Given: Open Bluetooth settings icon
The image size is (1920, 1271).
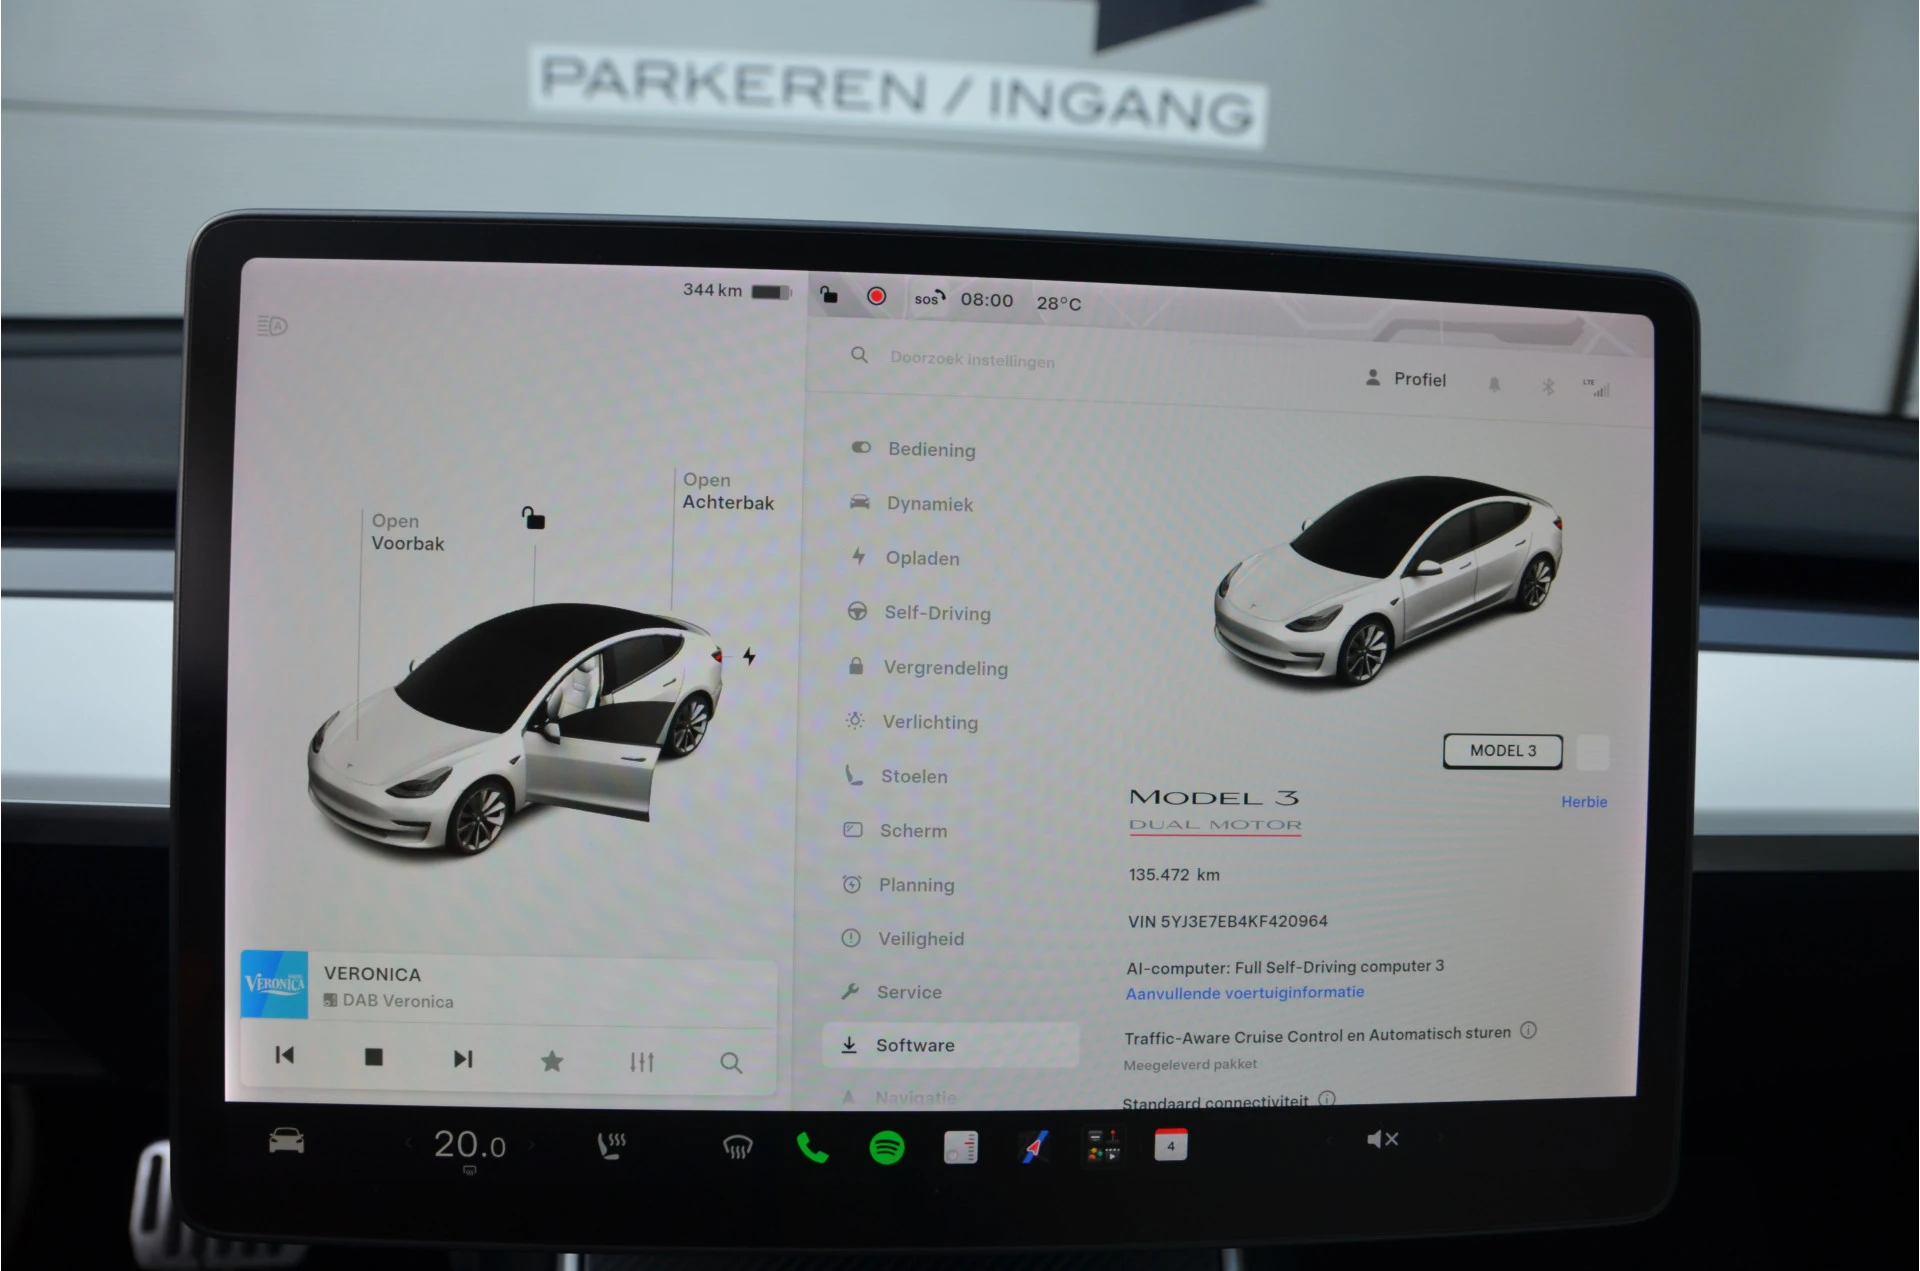Looking at the screenshot, I should (x=1547, y=386).
